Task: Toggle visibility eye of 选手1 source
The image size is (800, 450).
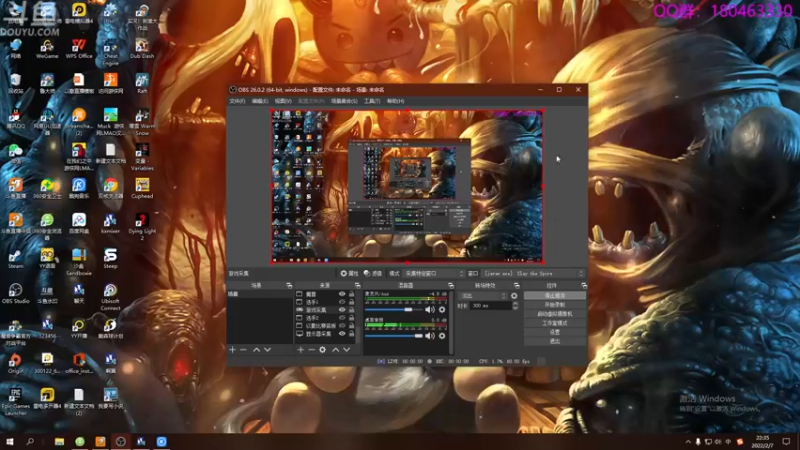Action: coord(342,302)
